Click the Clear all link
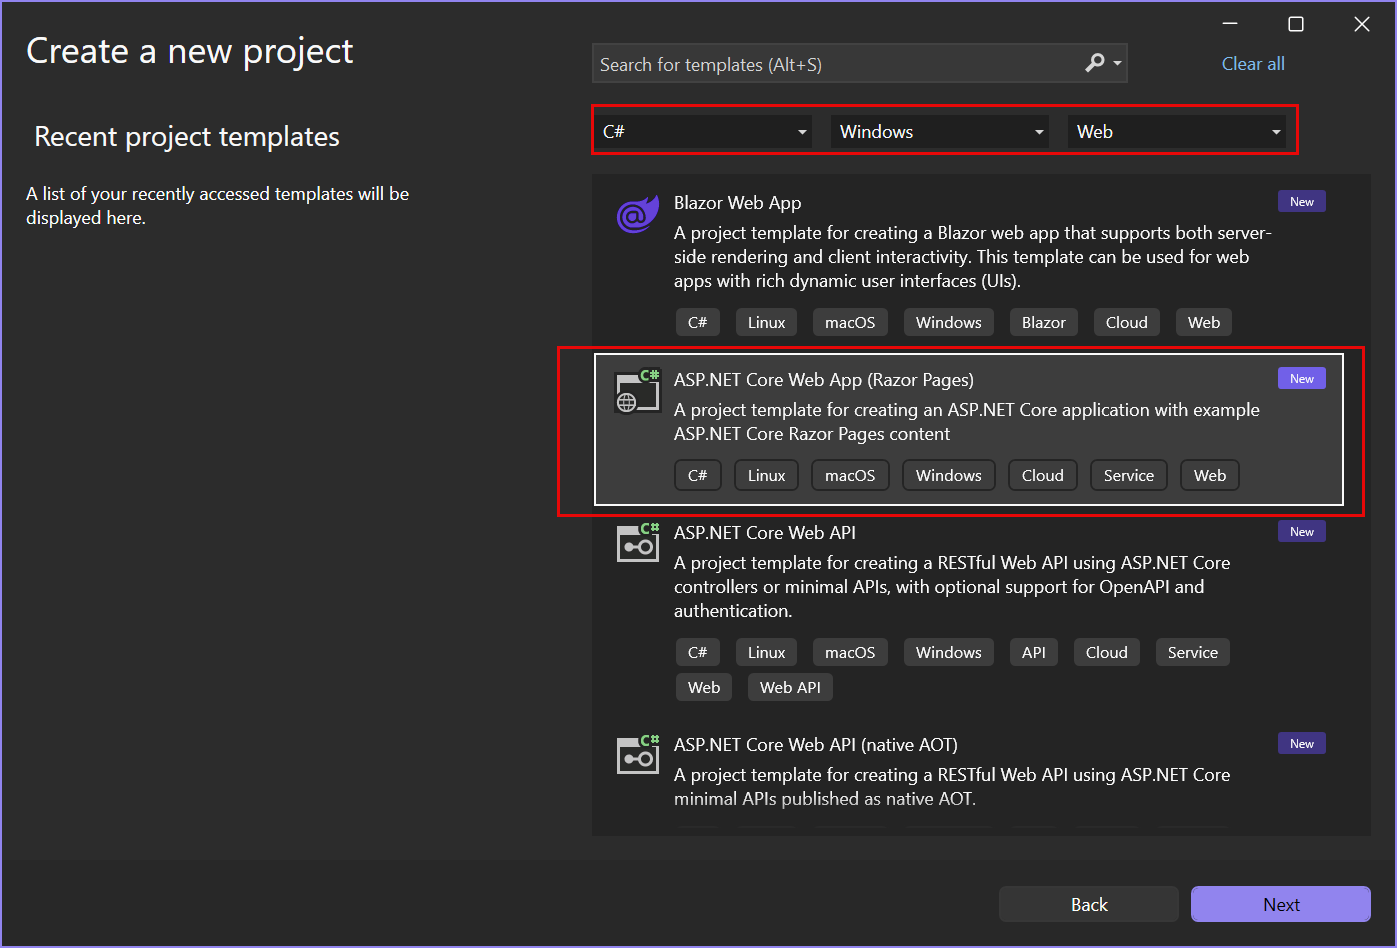This screenshot has width=1397, height=948. [1253, 63]
